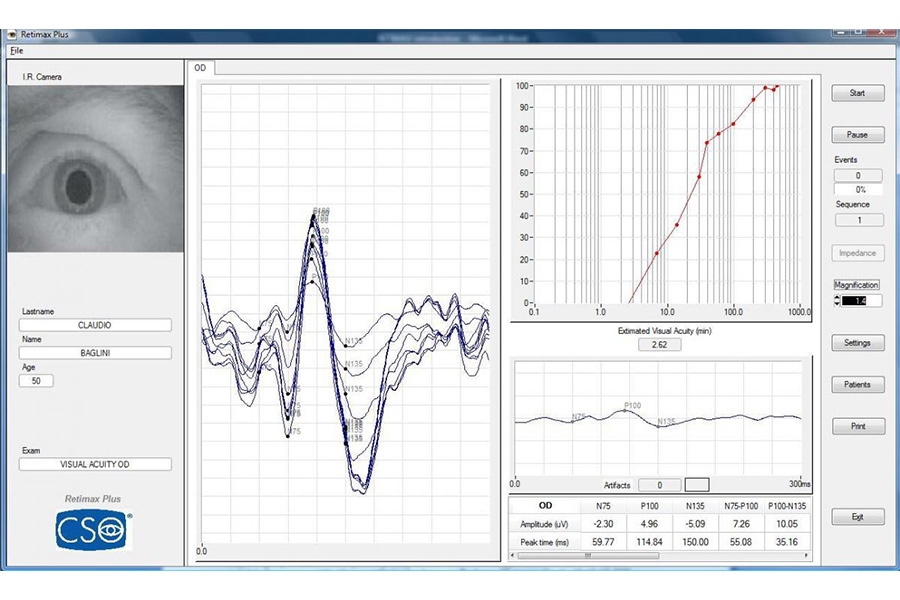Click the N75 marker on the averaged waveform
Image resolution: width=900 pixels, height=600 pixels.
click(572, 421)
